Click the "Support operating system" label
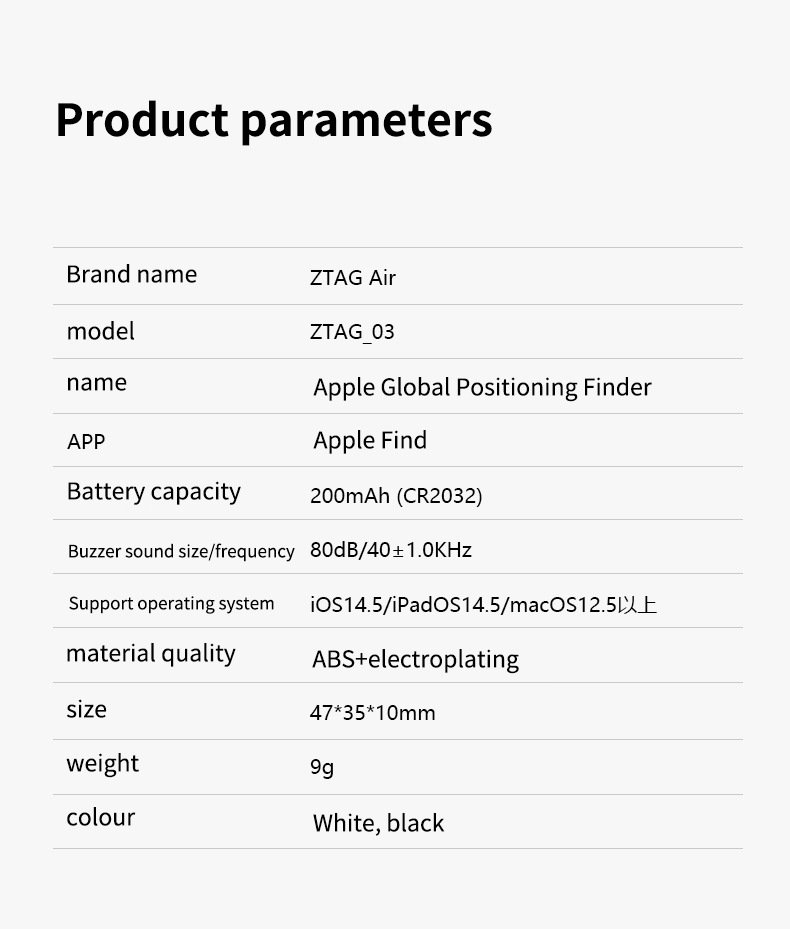The width and height of the screenshot is (790, 929). [171, 603]
